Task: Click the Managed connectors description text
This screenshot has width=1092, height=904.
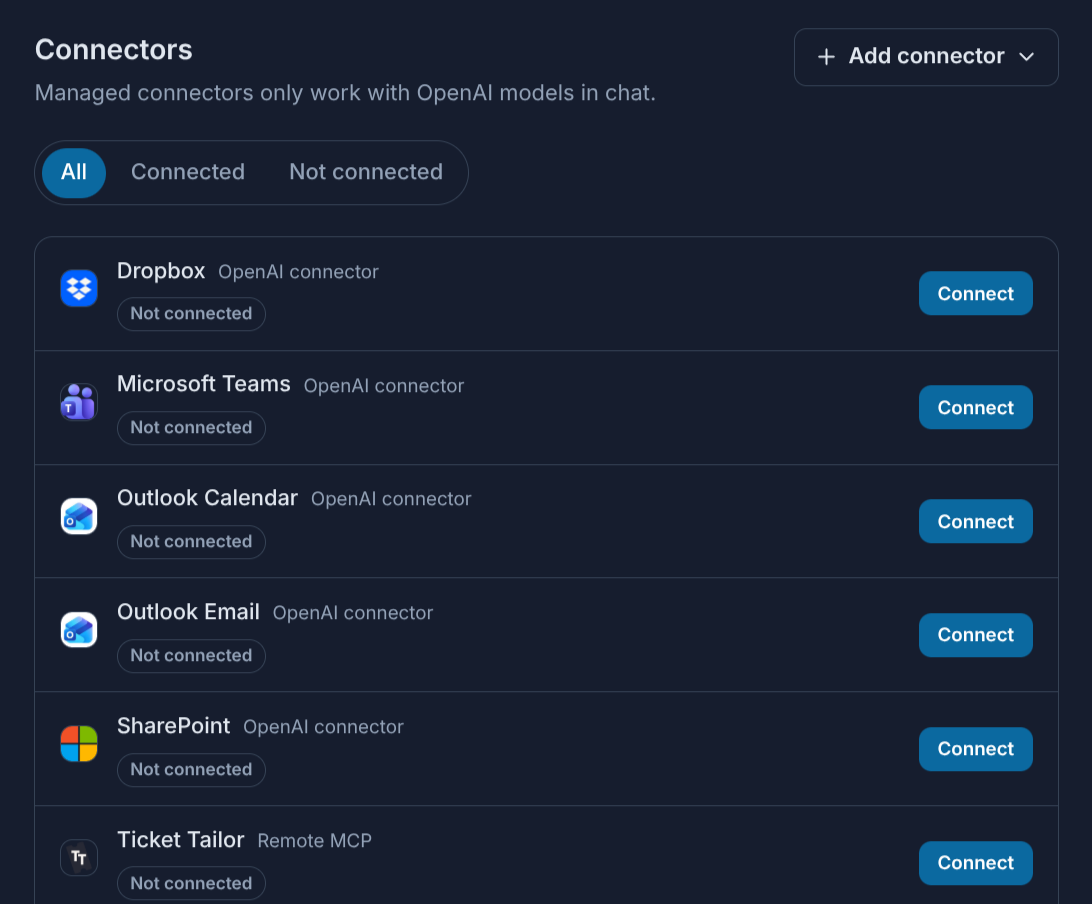Action: [x=345, y=93]
